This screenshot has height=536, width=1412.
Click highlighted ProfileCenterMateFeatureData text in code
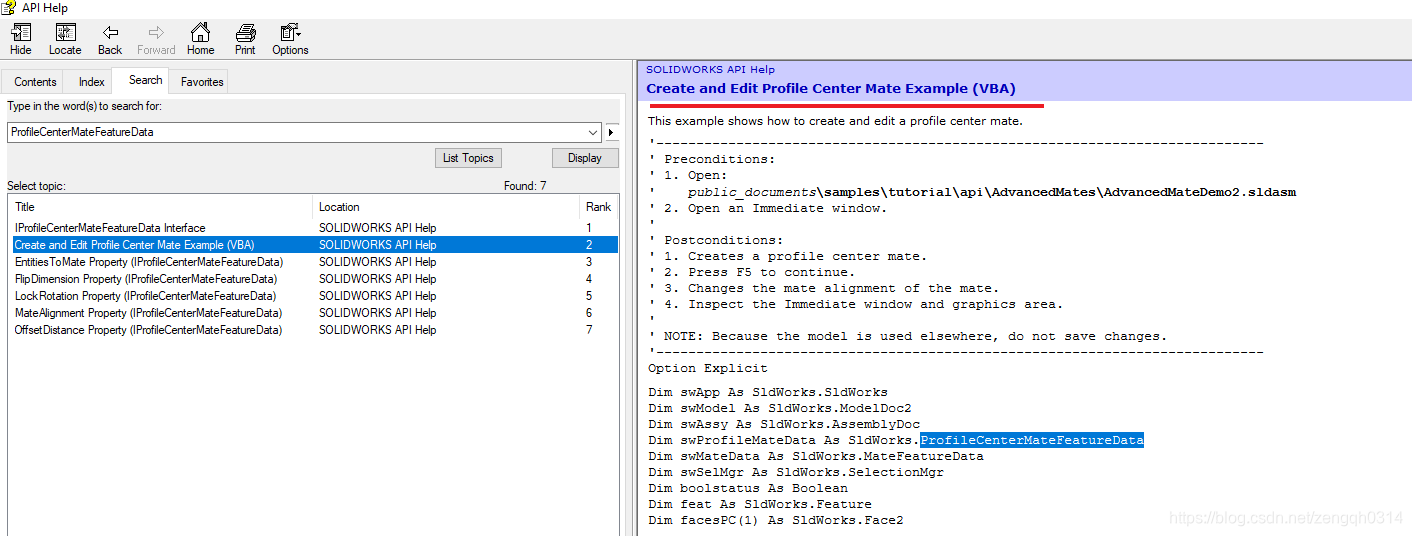[1032, 440]
